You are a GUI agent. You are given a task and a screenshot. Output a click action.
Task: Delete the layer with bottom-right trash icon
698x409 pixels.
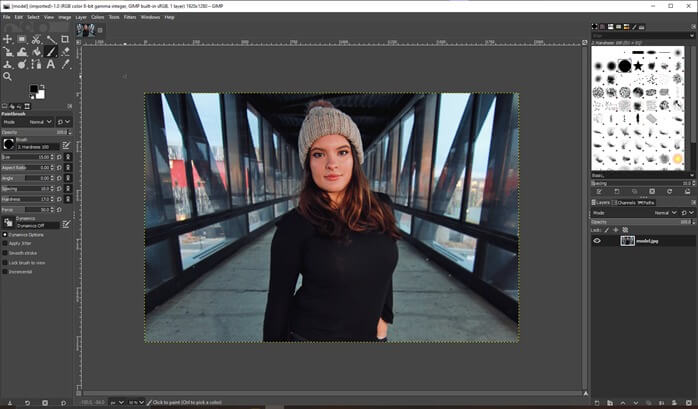pos(688,403)
